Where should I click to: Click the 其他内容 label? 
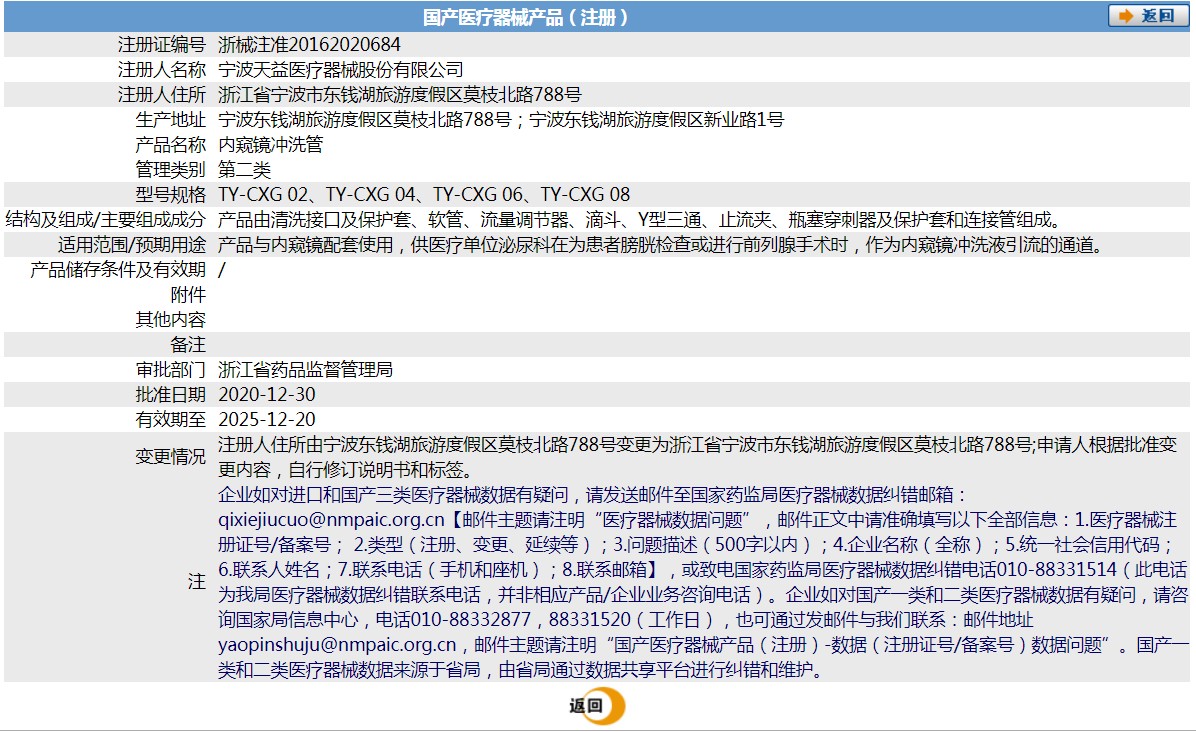tap(170, 319)
